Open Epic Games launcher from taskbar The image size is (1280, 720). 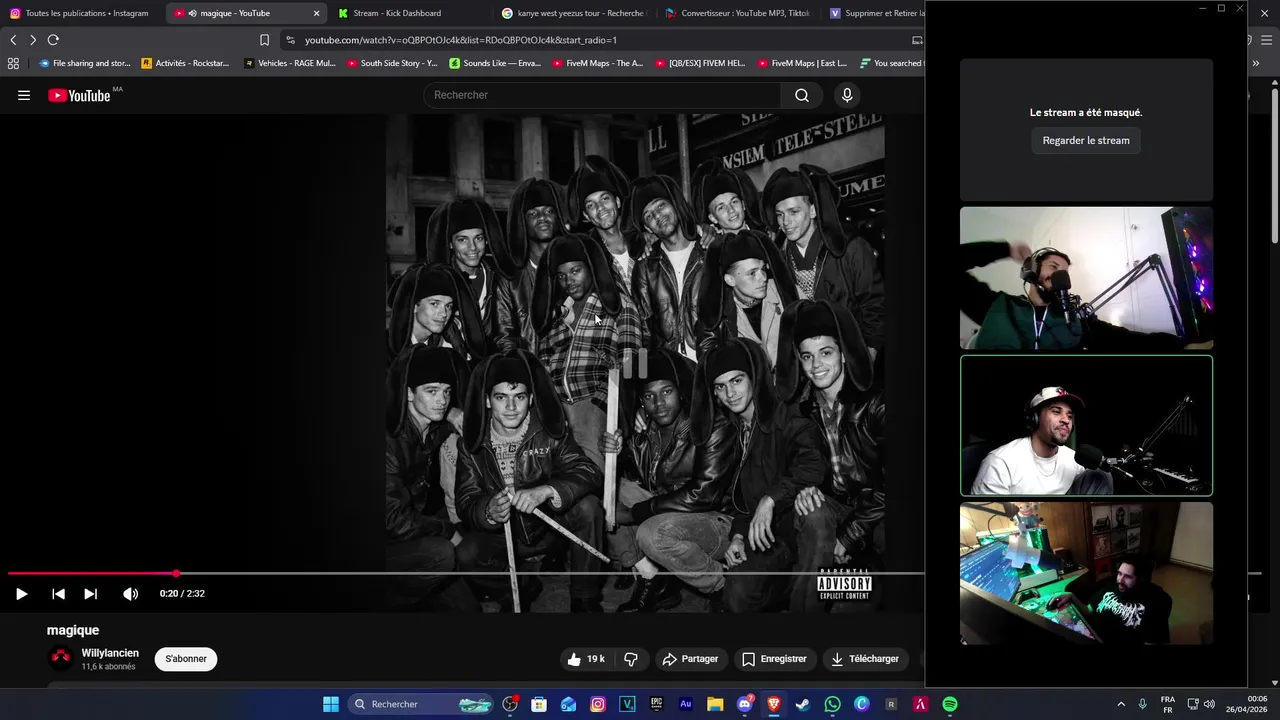tap(656, 704)
